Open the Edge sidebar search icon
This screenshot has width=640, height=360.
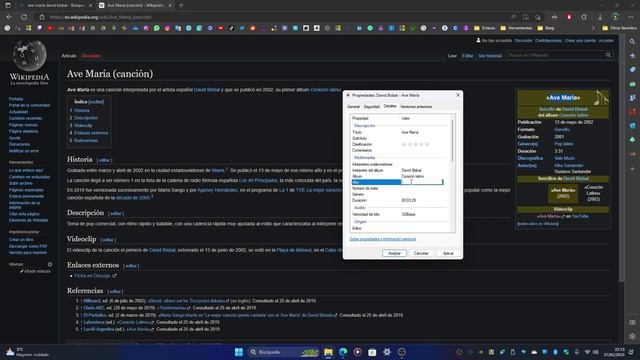click(x=632, y=42)
